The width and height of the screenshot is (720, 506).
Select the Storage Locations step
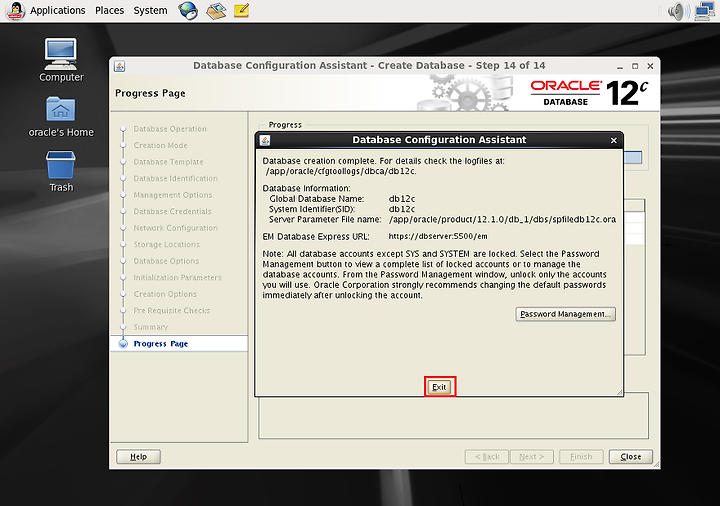[166, 245]
